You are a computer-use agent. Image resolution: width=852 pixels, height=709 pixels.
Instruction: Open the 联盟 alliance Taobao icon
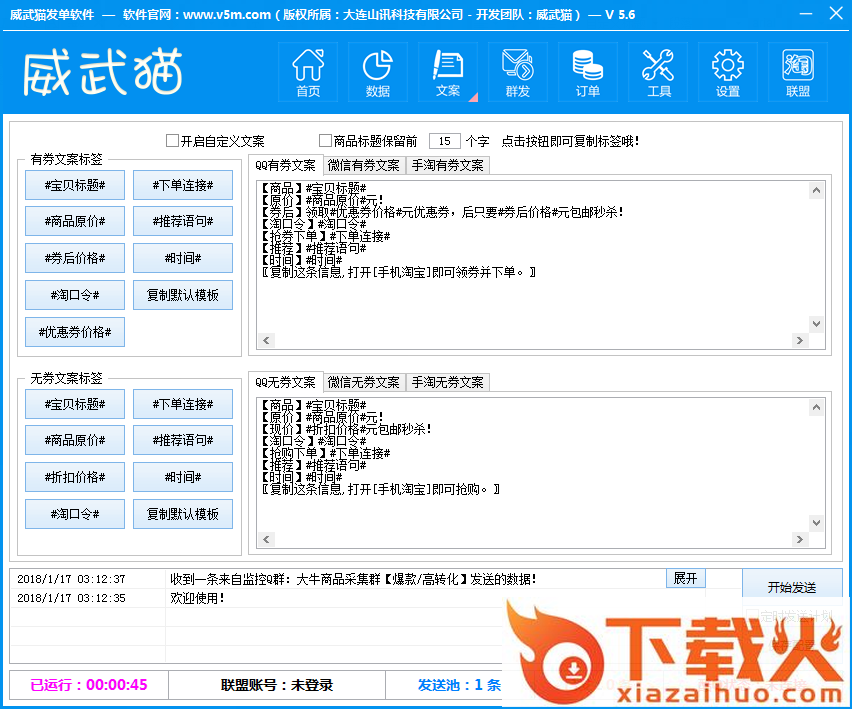798,72
